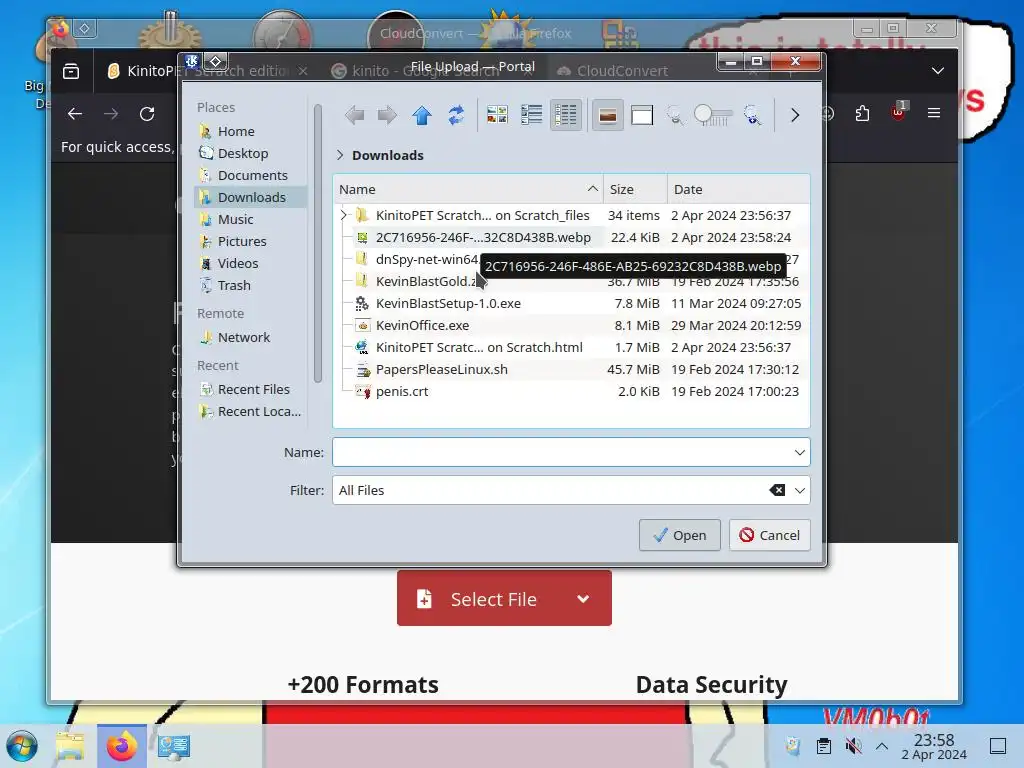Select the KinitoPET Scratch.html file
1024x768 pixels.
tap(571, 347)
